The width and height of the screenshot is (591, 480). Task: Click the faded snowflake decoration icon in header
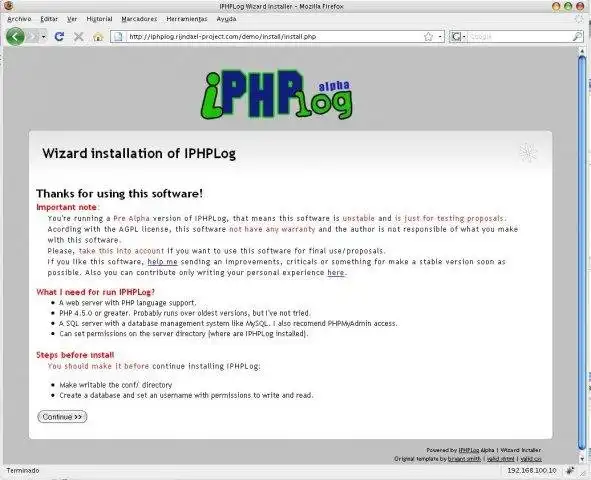tap(528, 153)
